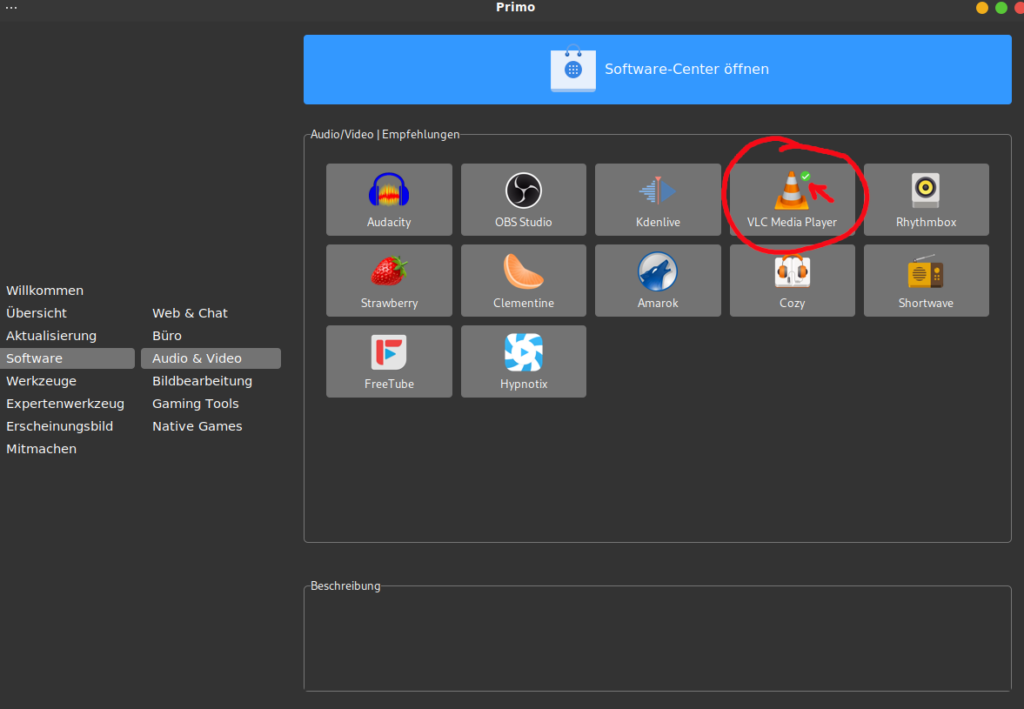Maximize window with the green button
1024x709 pixels.
[1000, 8]
